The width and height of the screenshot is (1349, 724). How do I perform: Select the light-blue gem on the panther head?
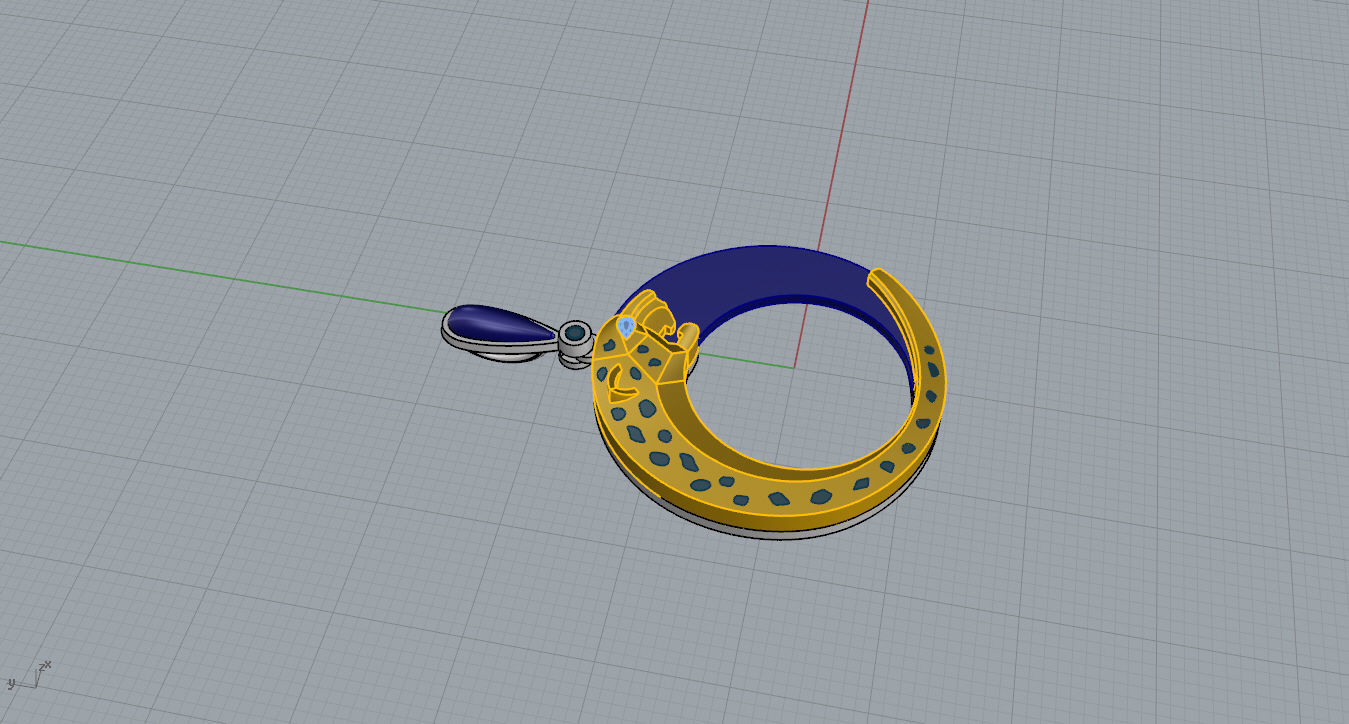coord(626,326)
